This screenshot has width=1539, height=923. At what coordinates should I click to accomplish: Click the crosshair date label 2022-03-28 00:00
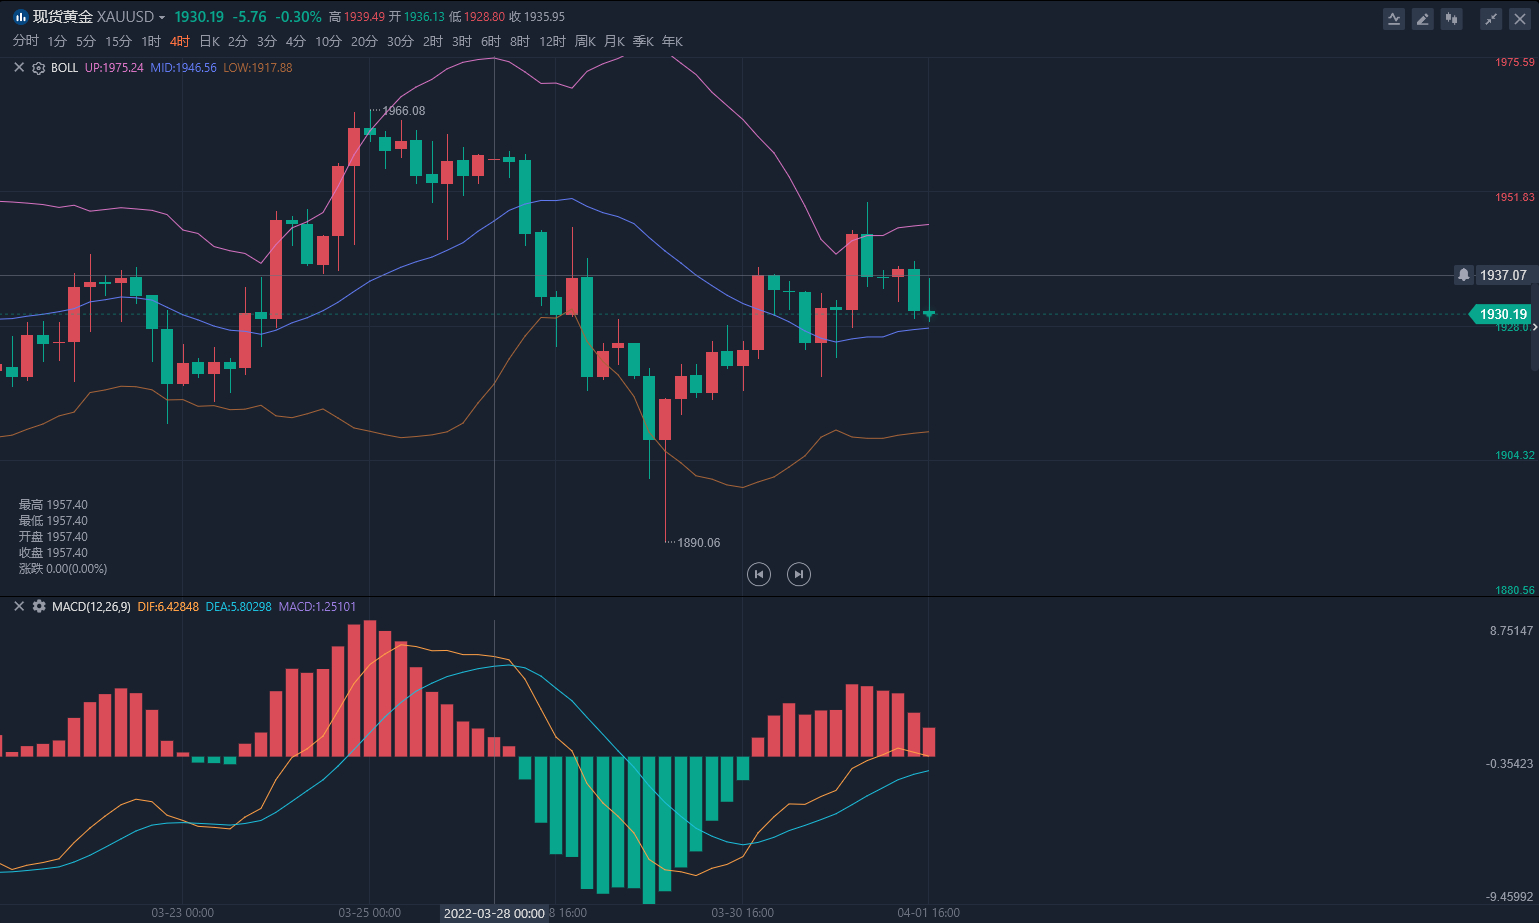(x=494, y=913)
